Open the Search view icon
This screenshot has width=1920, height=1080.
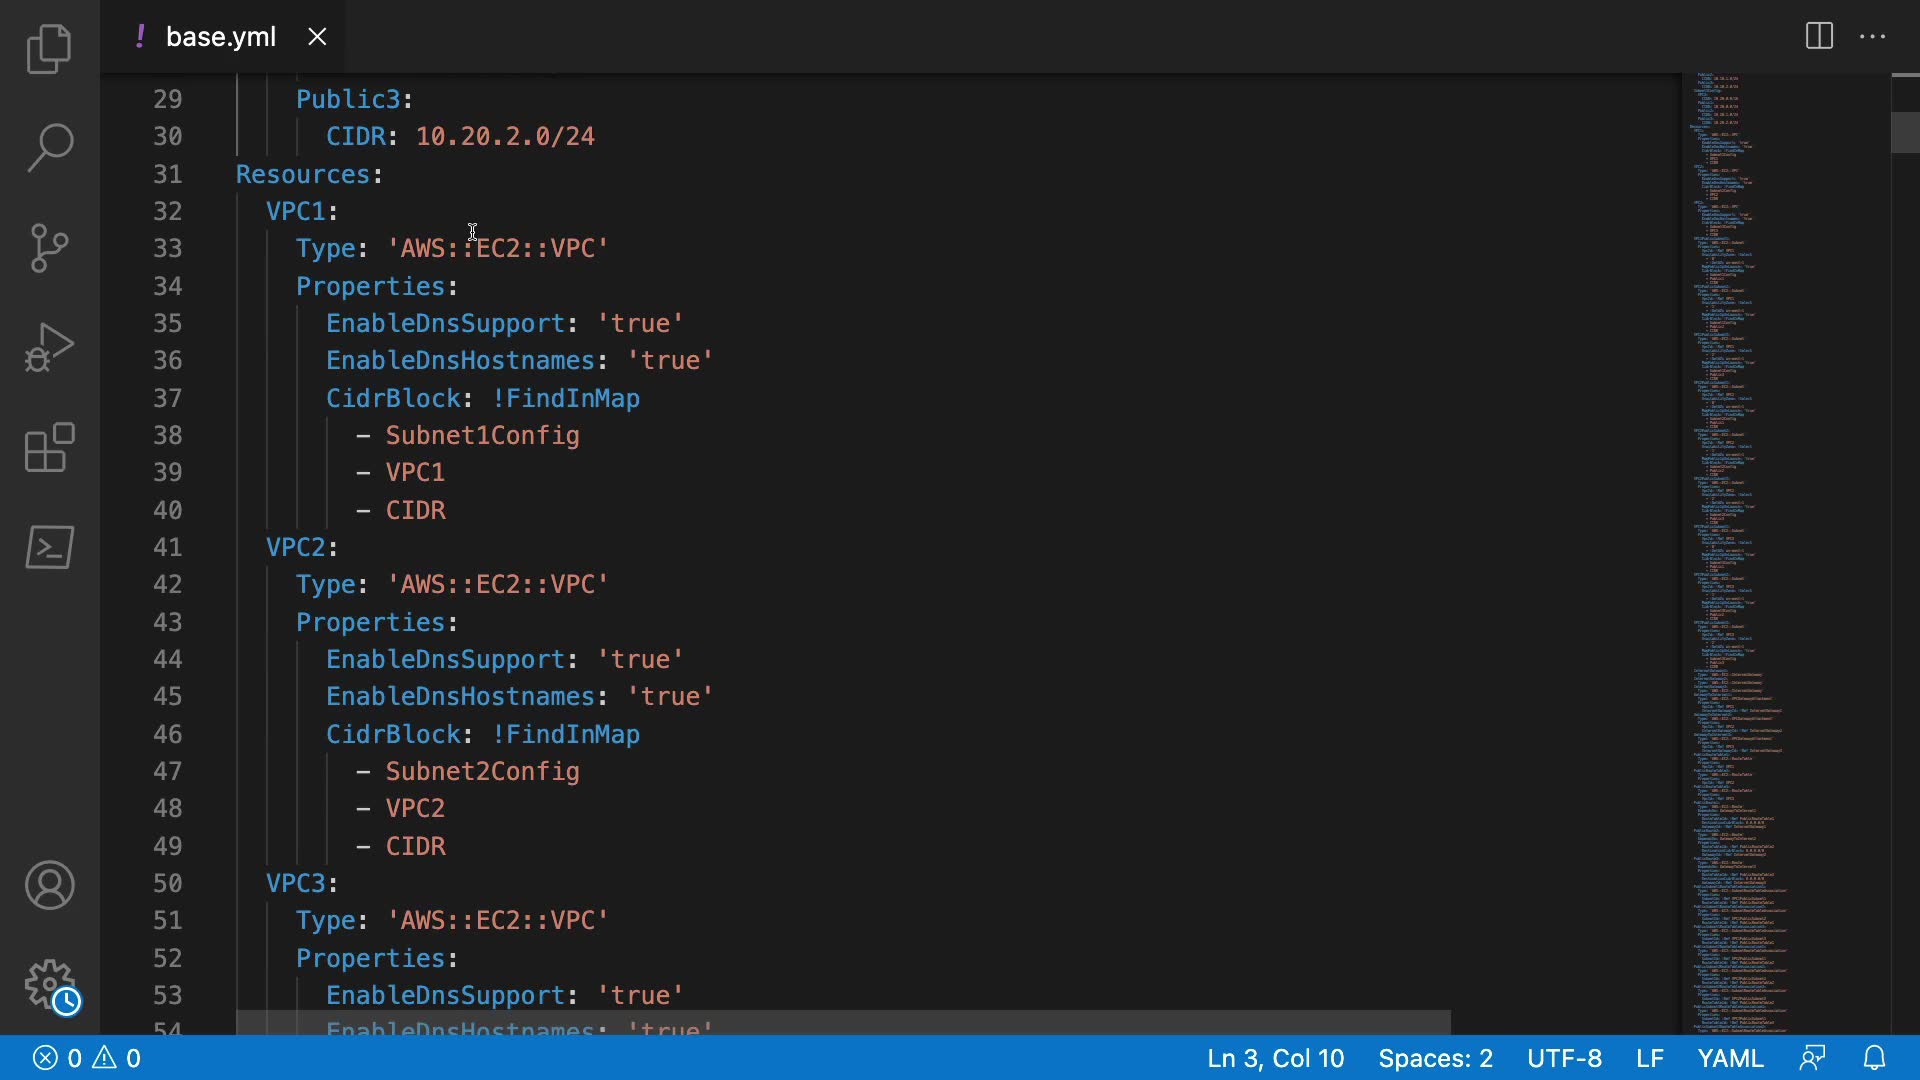pyautogui.click(x=49, y=148)
